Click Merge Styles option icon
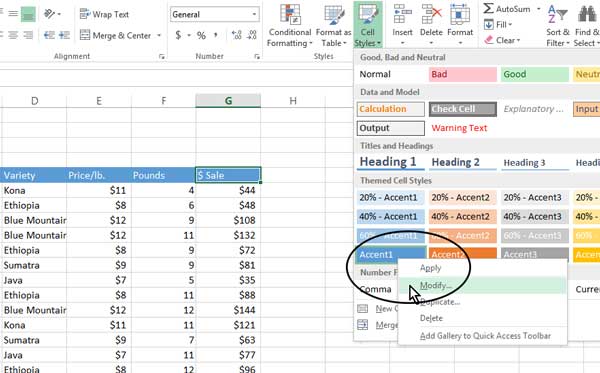Viewport: 600px width, 373px height. (362, 325)
